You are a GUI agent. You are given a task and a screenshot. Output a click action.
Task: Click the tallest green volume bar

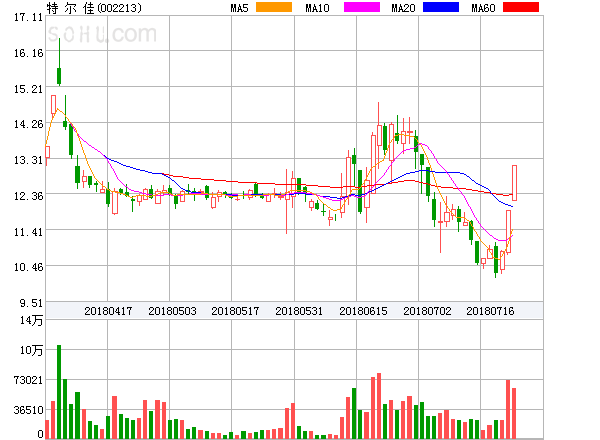coord(59,391)
